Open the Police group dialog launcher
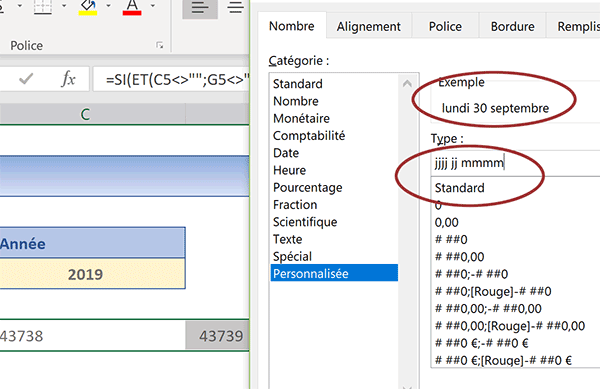This screenshot has width=600, height=389. 160,46
